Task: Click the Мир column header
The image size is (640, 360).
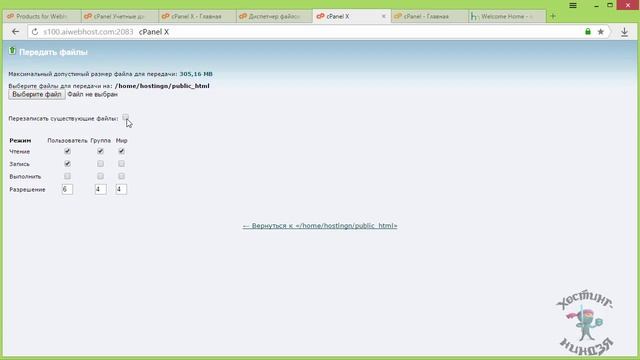Action: coord(122,140)
